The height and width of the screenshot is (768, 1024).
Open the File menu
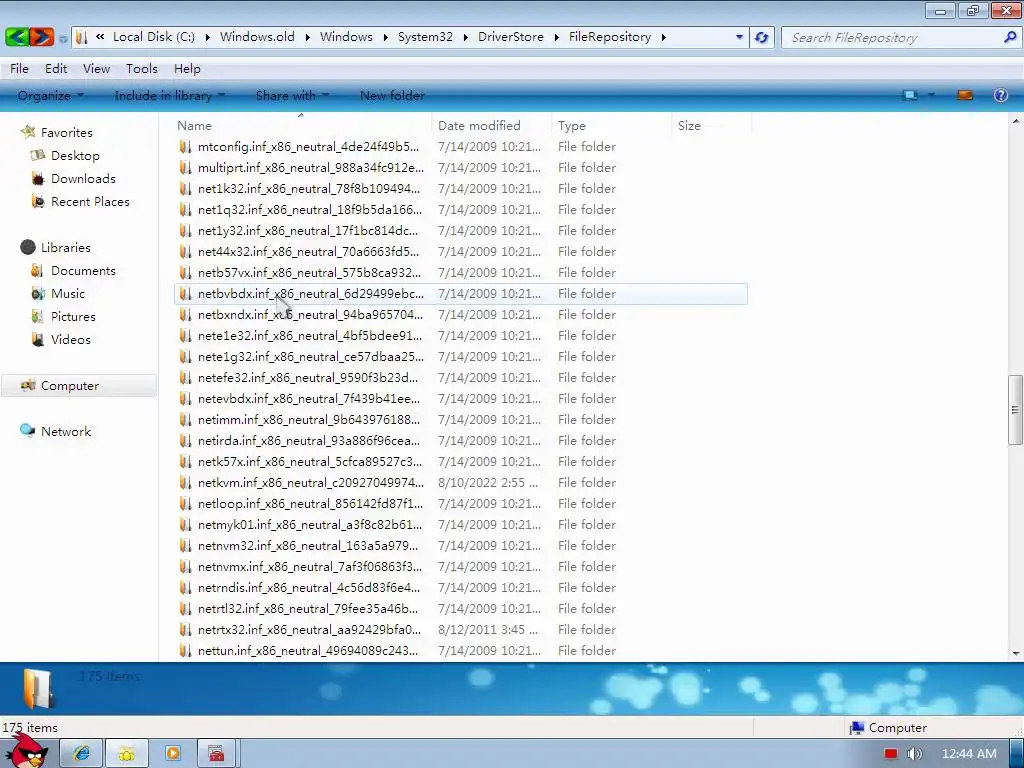(x=19, y=69)
